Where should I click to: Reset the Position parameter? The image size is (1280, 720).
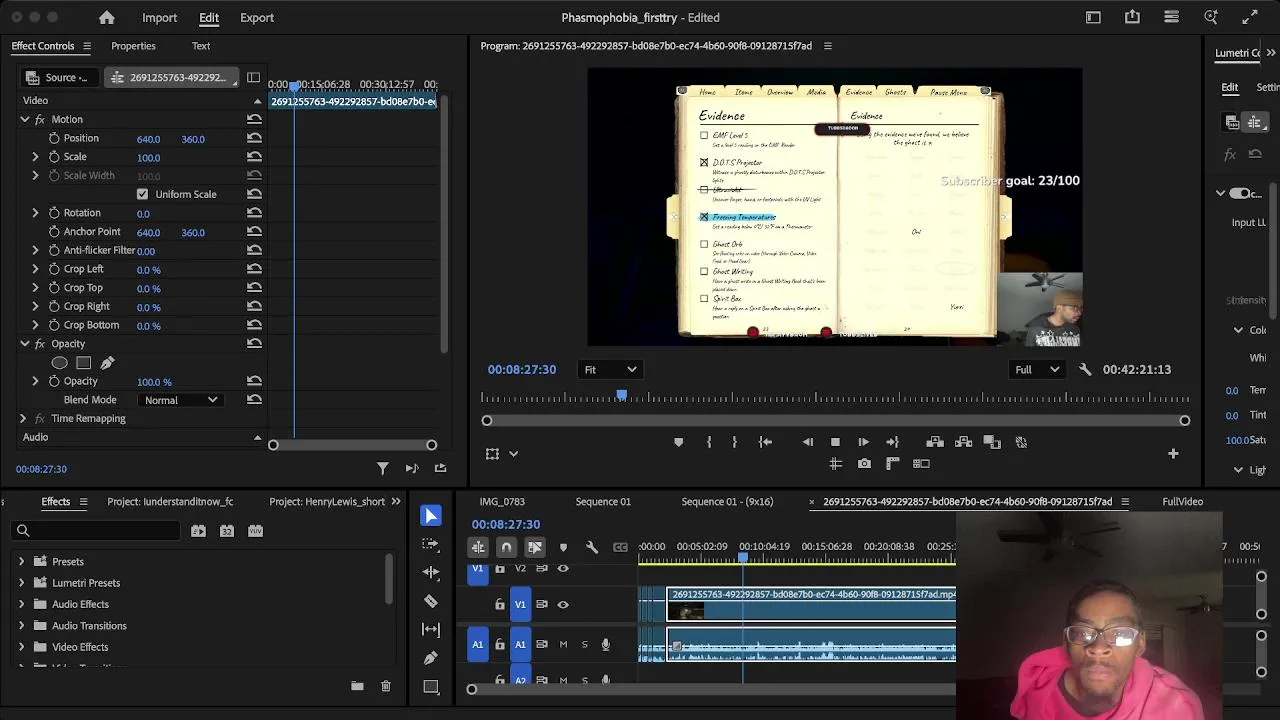(254, 138)
